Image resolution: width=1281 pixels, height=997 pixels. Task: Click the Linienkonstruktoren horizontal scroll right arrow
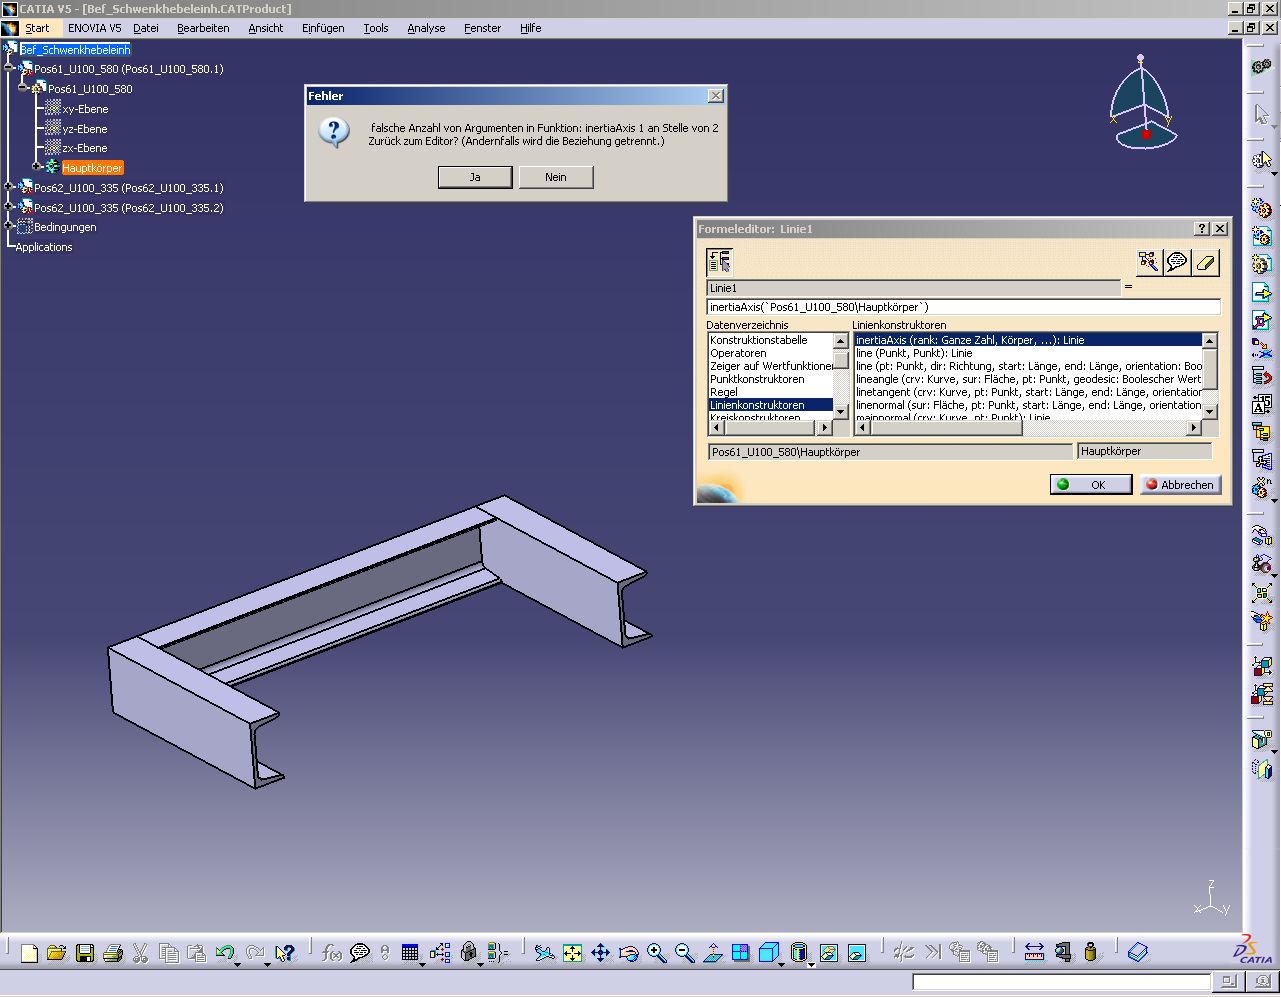coord(1193,428)
